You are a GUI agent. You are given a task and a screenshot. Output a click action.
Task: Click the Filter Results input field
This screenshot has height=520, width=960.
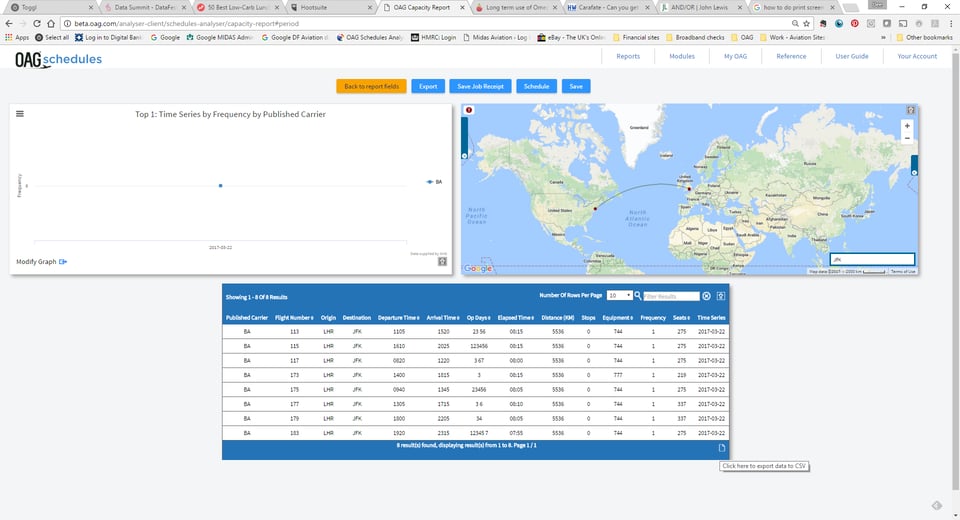point(671,296)
